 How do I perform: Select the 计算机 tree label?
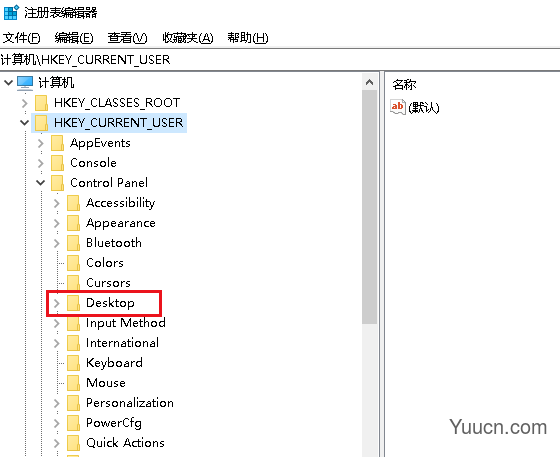point(56,83)
